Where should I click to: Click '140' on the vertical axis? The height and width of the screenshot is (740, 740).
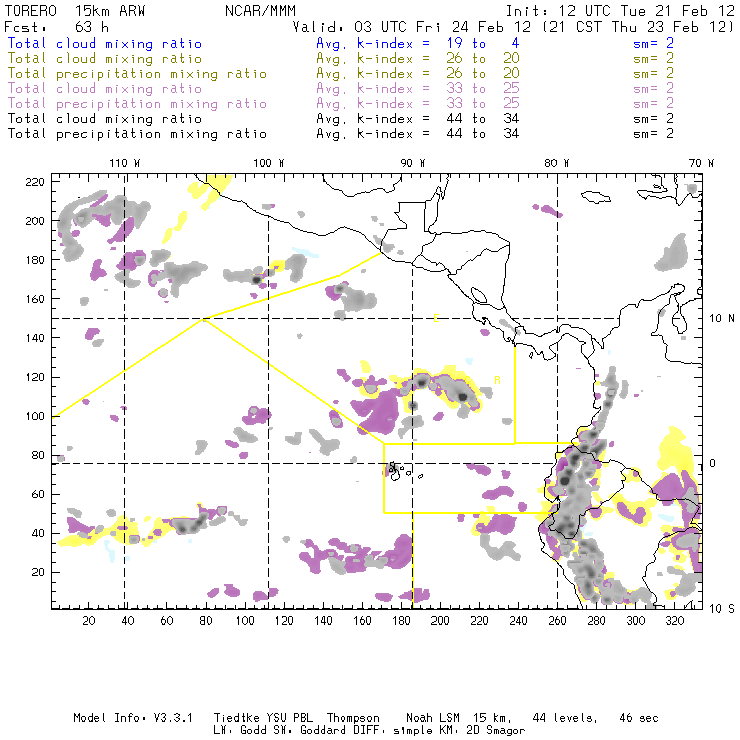tap(35, 338)
